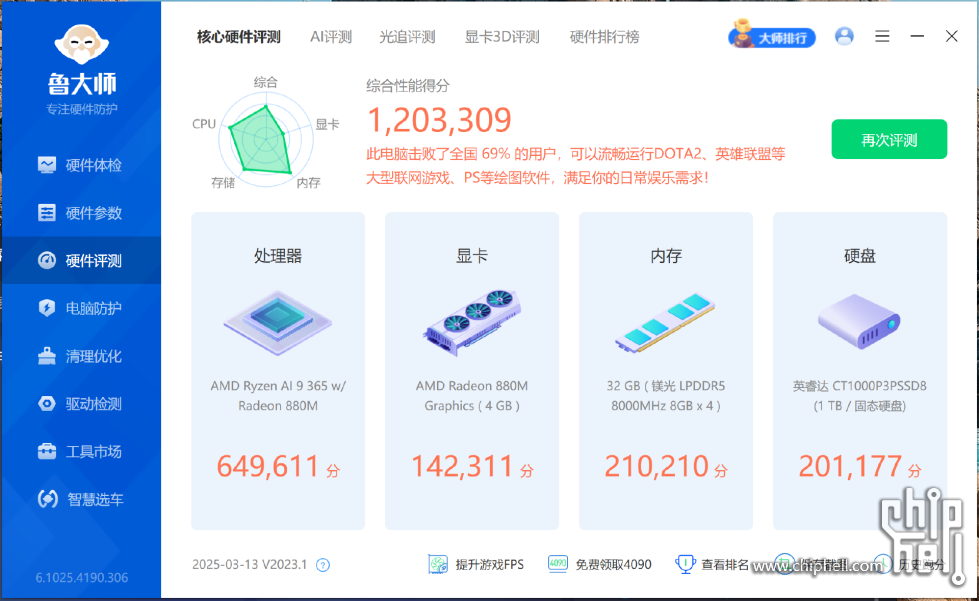Switch to 显卡3D评测 tab

[502, 37]
